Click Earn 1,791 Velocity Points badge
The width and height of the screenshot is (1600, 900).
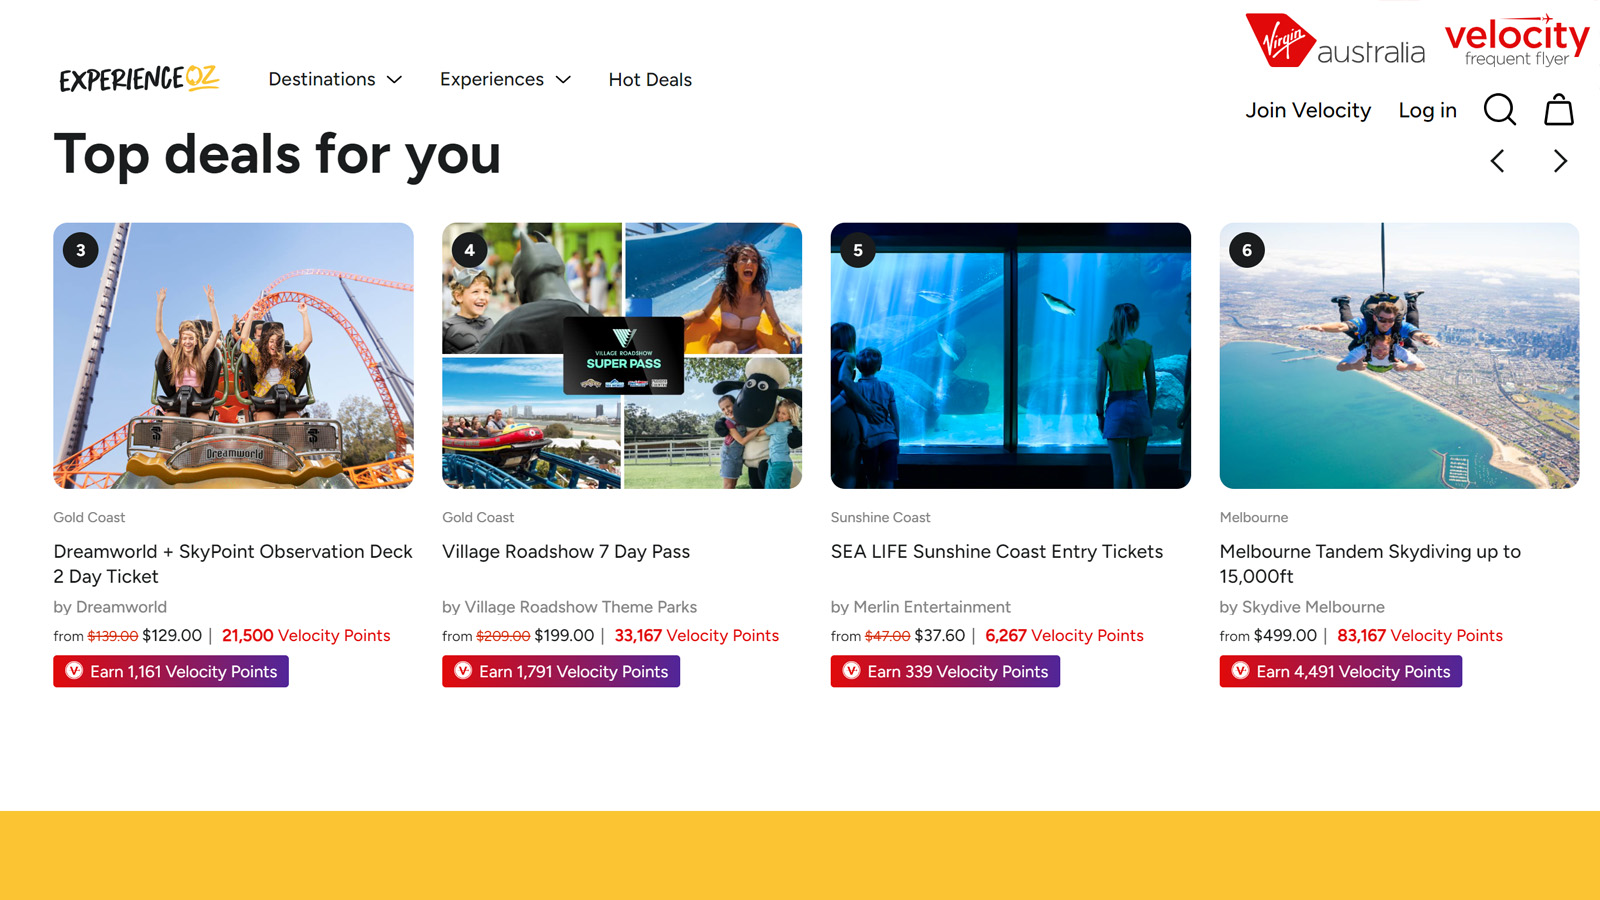point(561,671)
